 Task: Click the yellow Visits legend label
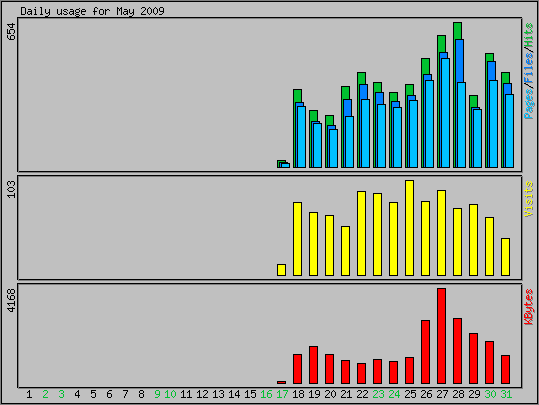point(529,199)
